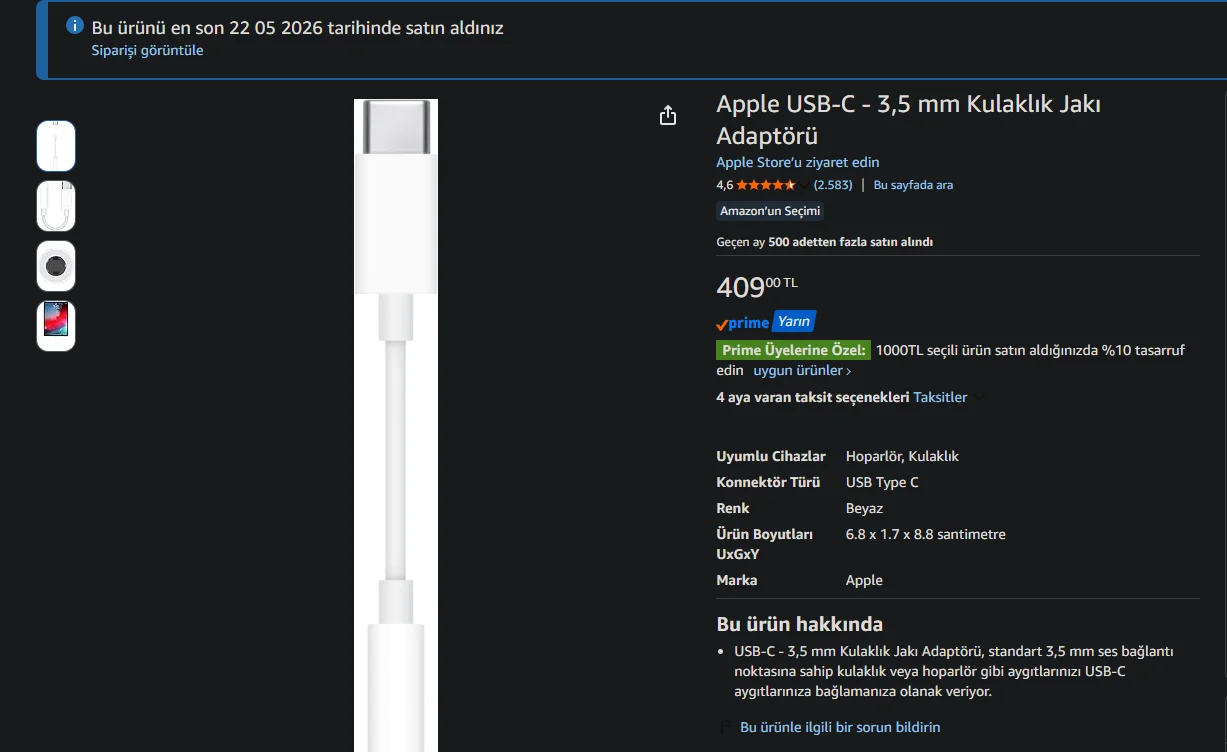Click the blue Yarın delivery badge
Viewport: 1227px width, 752px height.
794,322
